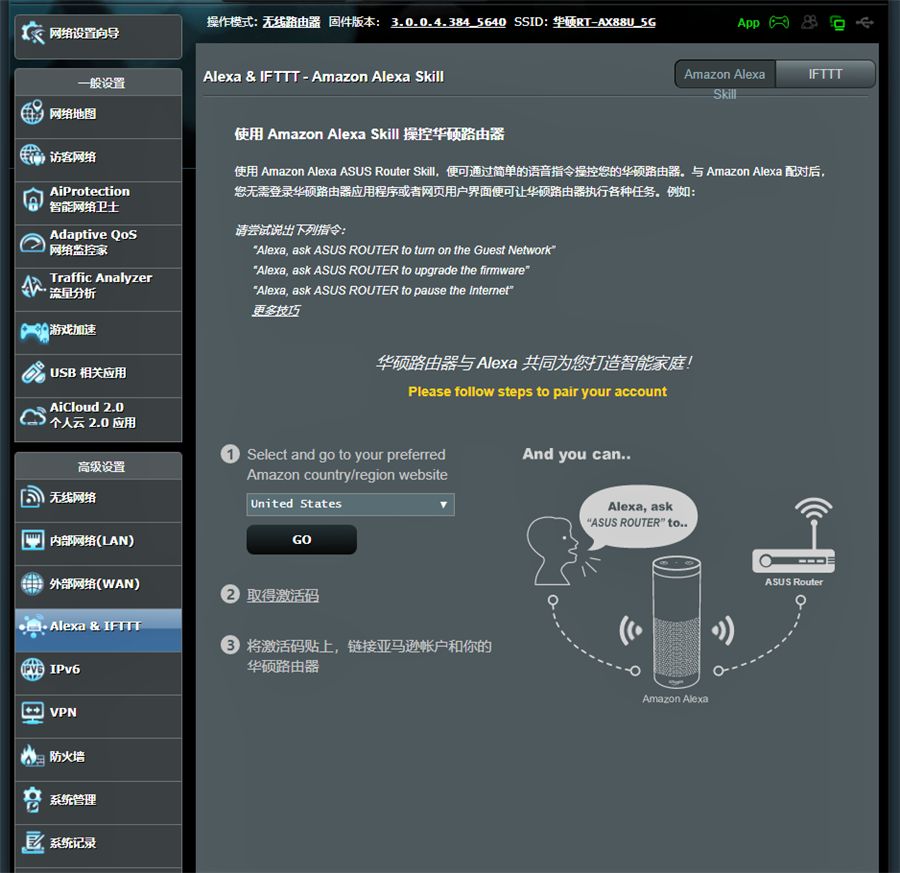
Task: Click the Alexa & IFTTT sidebar icon
Action: pyautogui.click(x=32, y=627)
